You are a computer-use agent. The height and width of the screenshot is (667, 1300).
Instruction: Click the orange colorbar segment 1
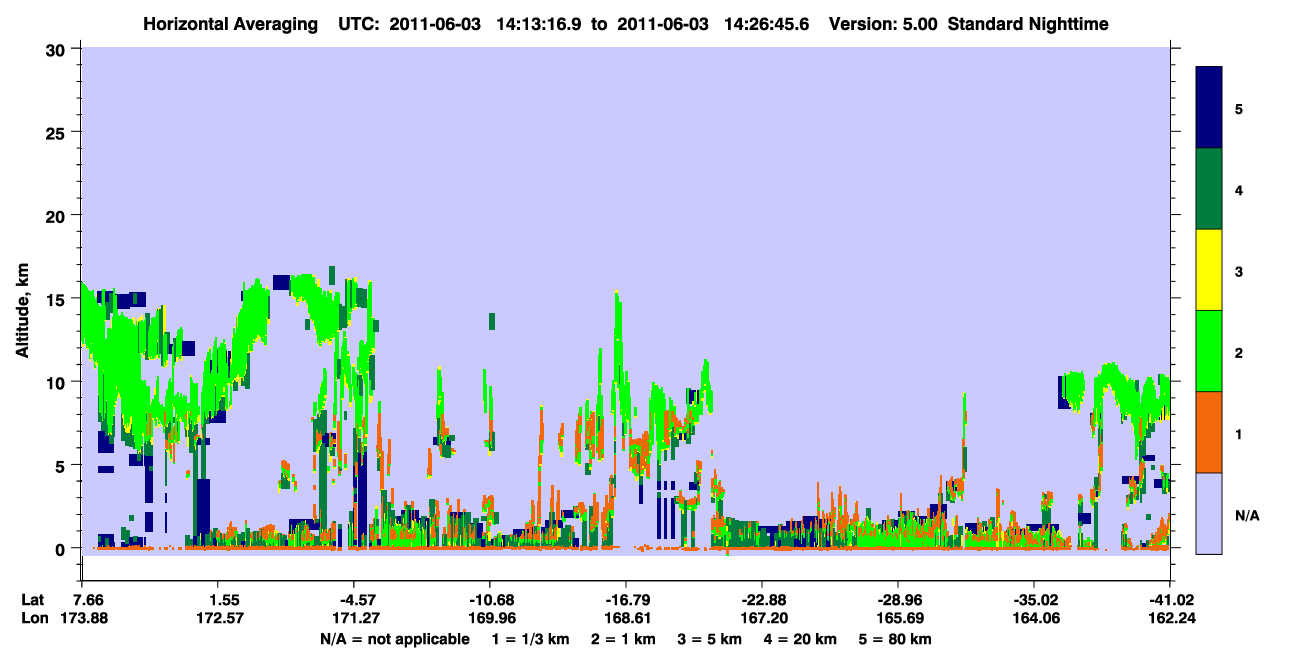pos(1209,431)
